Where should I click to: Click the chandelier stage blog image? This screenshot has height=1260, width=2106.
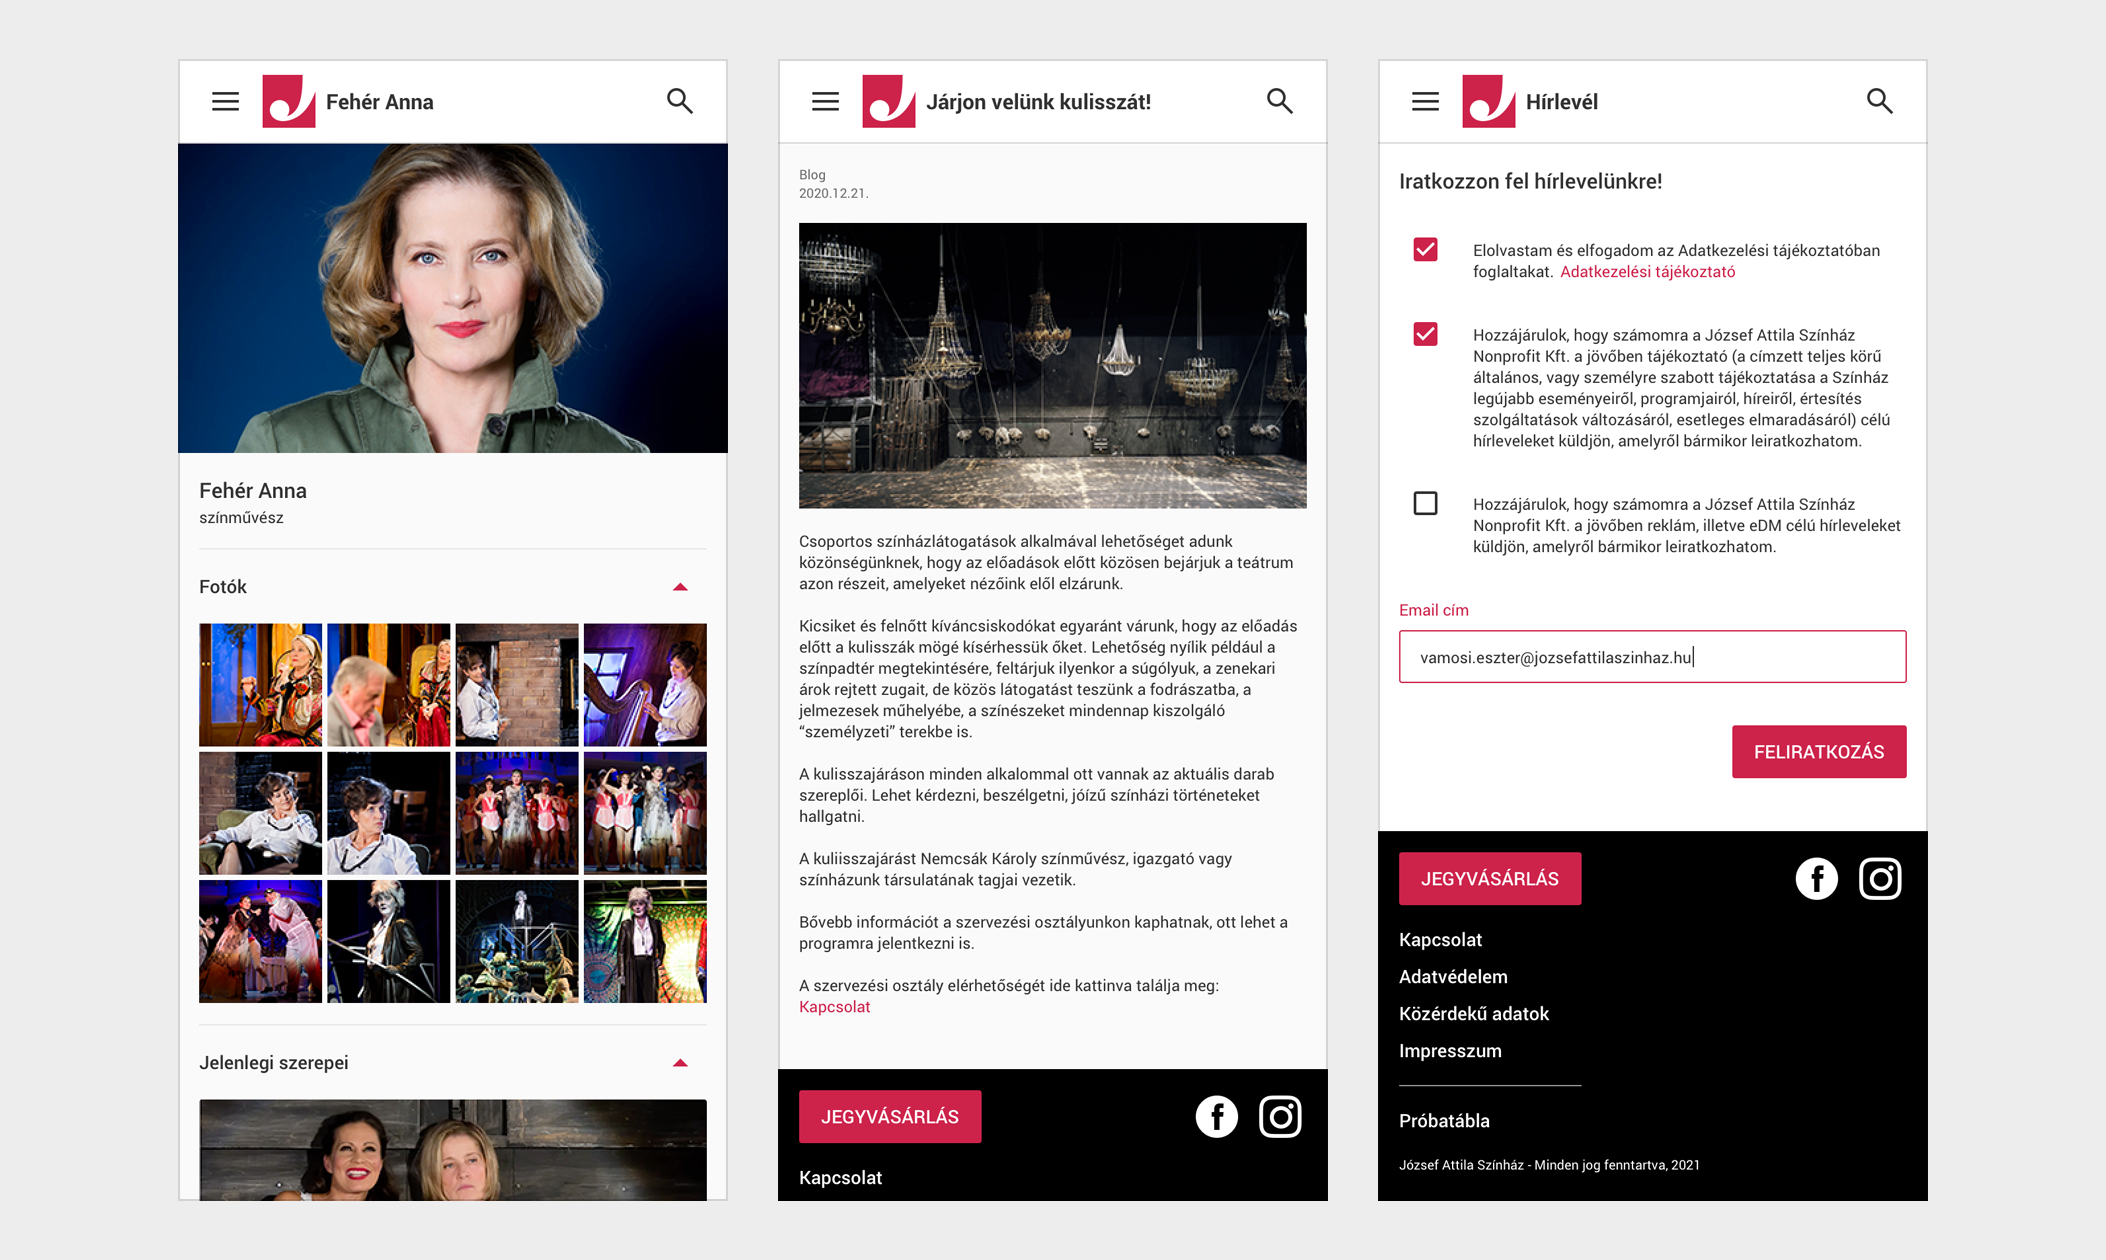pyautogui.click(x=1053, y=365)
